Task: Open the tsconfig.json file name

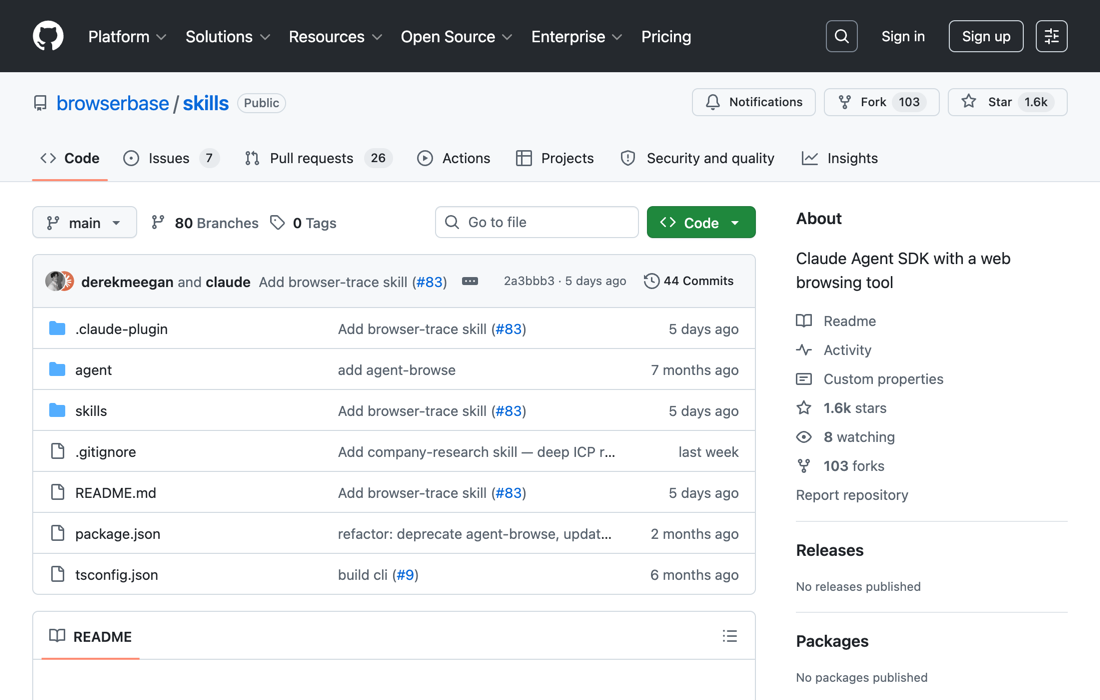Action: 116,574
